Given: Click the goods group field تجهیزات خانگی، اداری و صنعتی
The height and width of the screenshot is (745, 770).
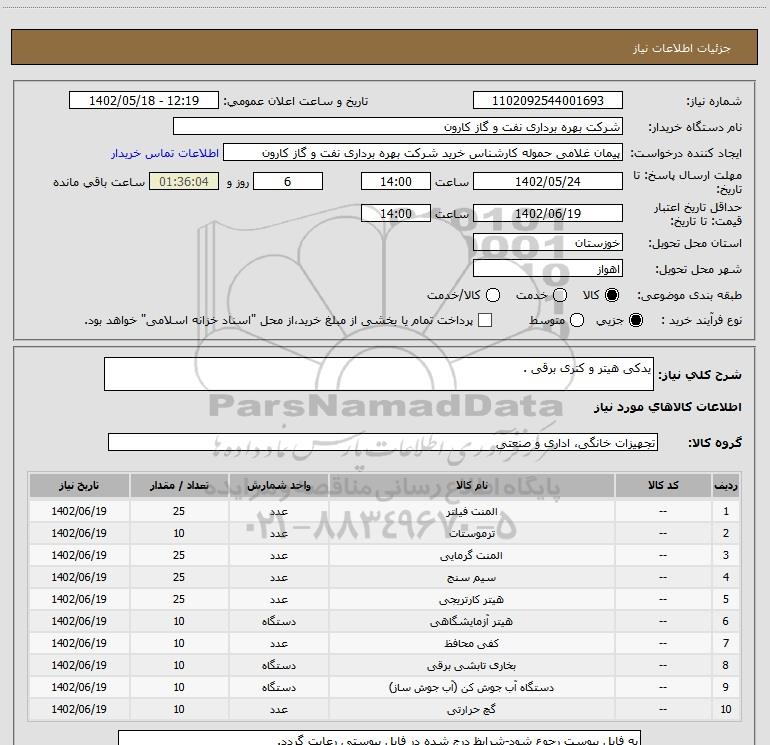Looking at the screenshot, I should [x=383, y=442].
